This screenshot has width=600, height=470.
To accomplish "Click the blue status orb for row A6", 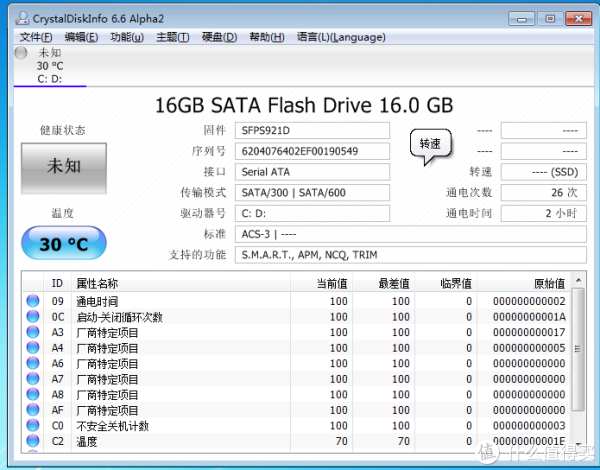I will click(33, 363).
